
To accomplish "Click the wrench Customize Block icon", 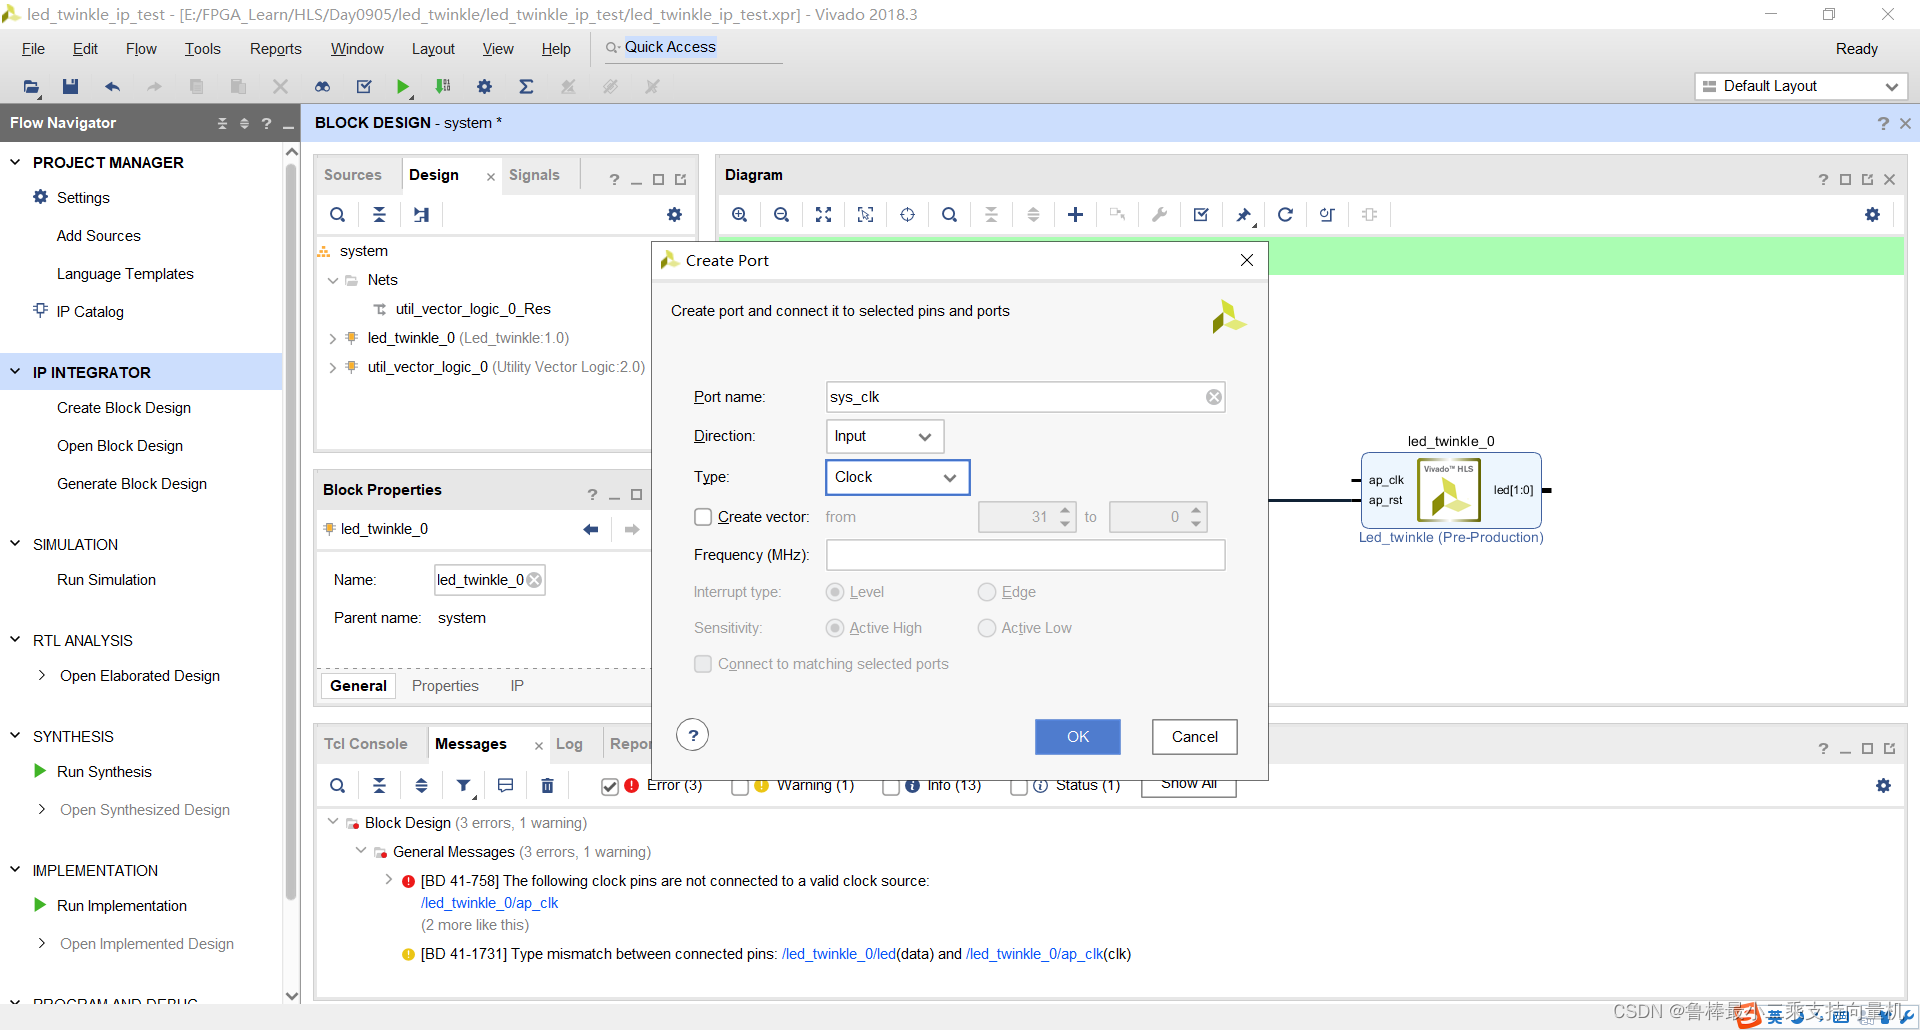I will click(x=1159, y=215).
